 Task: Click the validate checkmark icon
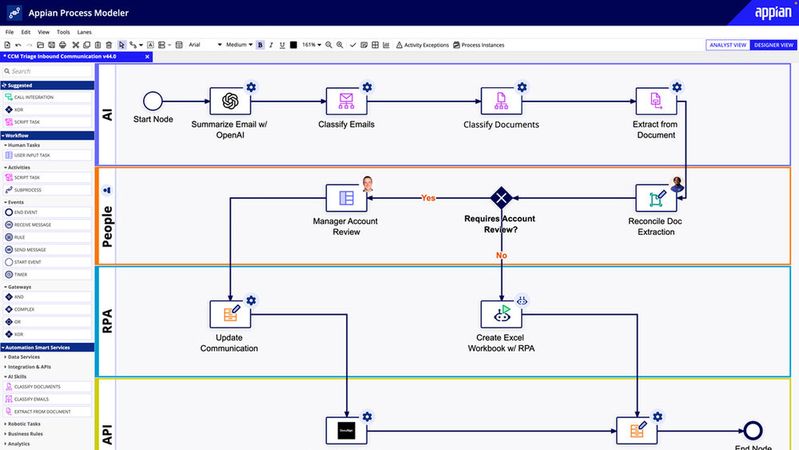point(353,45)
